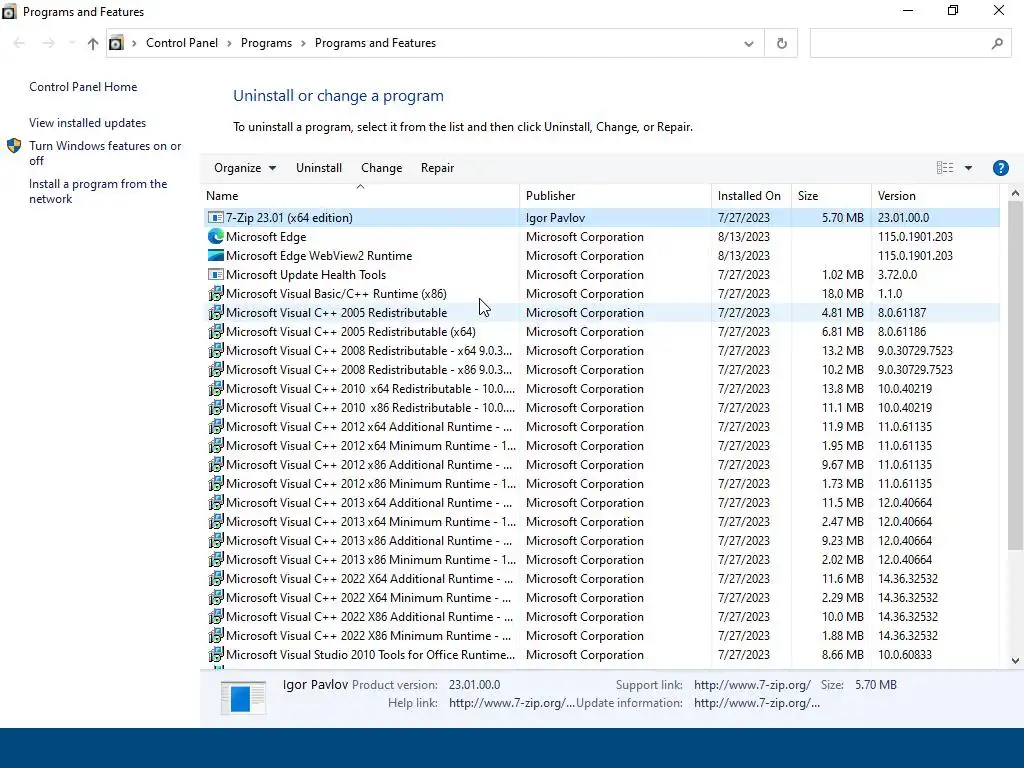Click the Microsoft Update Health Tools icon

[216, 274]
